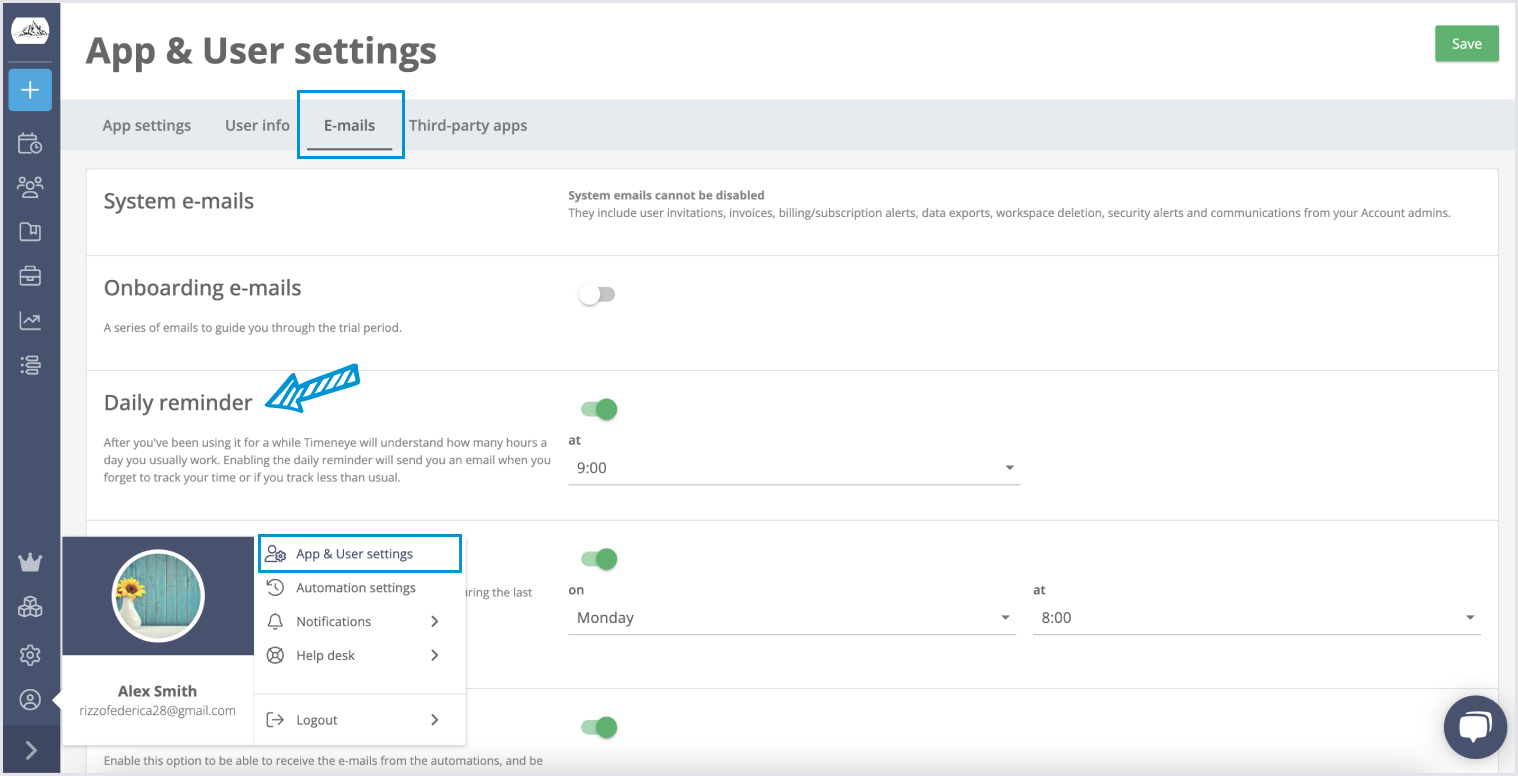
Task: Open the 8:00 time dropdown
Action: click(1256, 618)
